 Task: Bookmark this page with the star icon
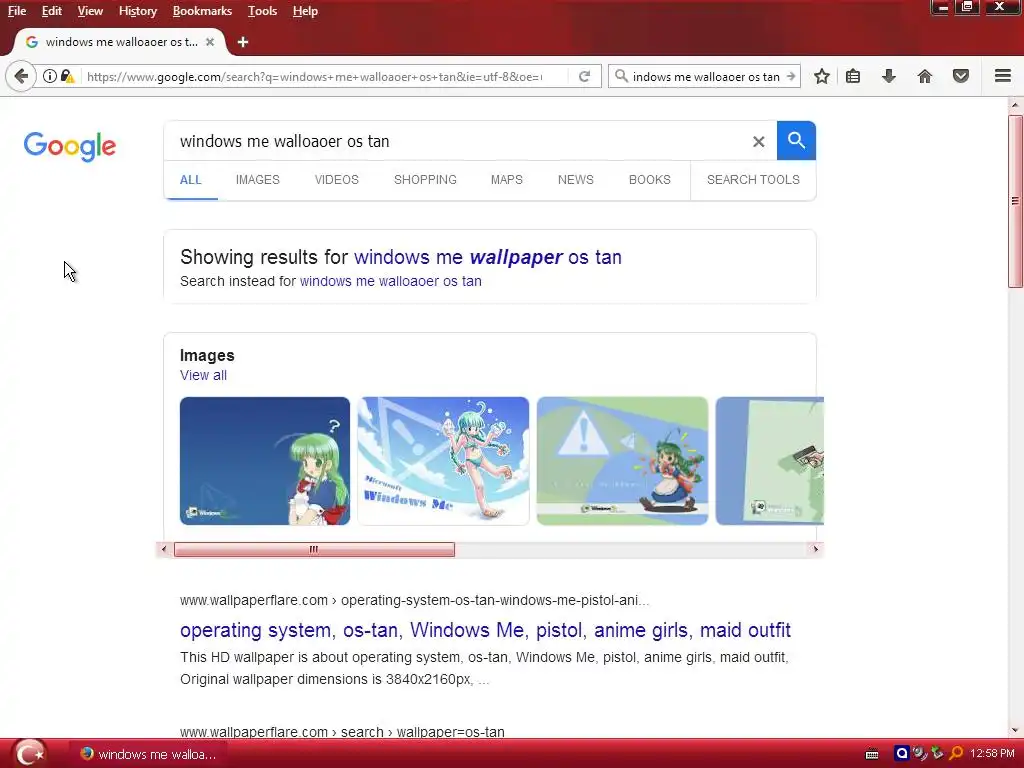click(822, 76)
